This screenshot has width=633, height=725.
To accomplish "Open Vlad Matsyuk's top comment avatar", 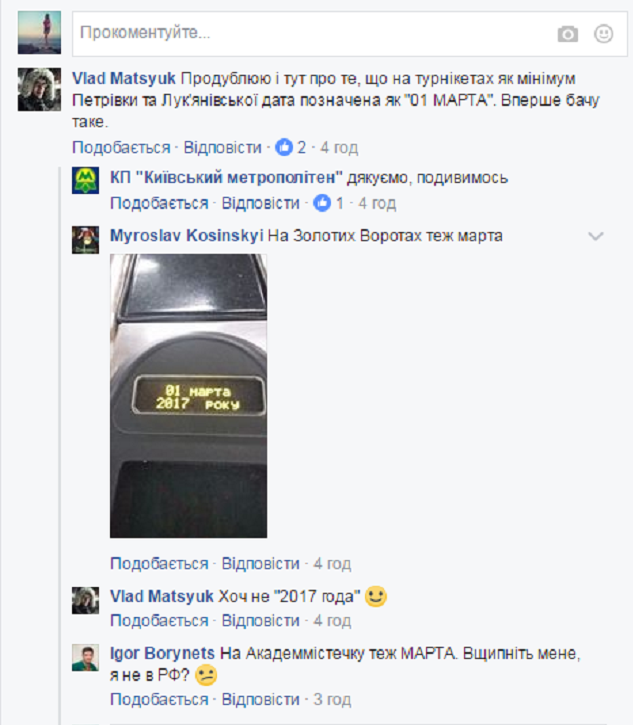I will (39, 89).
